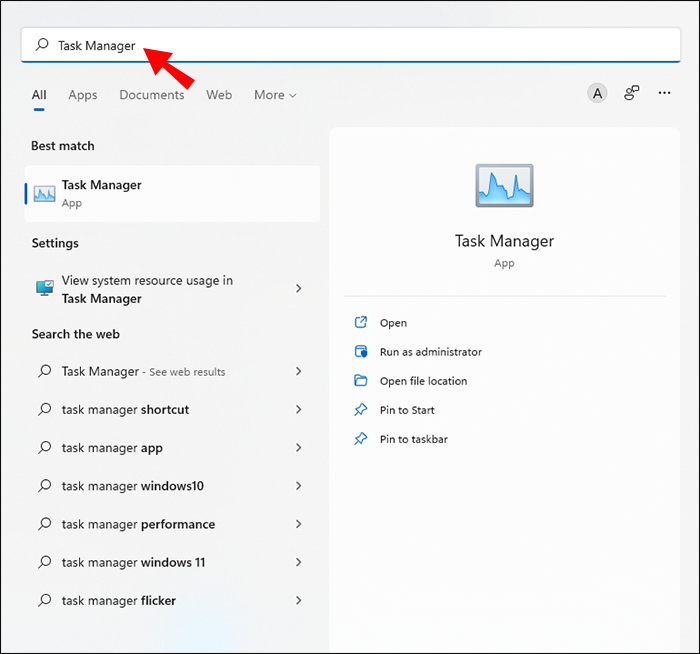The height and width of the screenshot is (654, 700).
Task: Click the task manager windows 11 suggestion
Action: 133,563
